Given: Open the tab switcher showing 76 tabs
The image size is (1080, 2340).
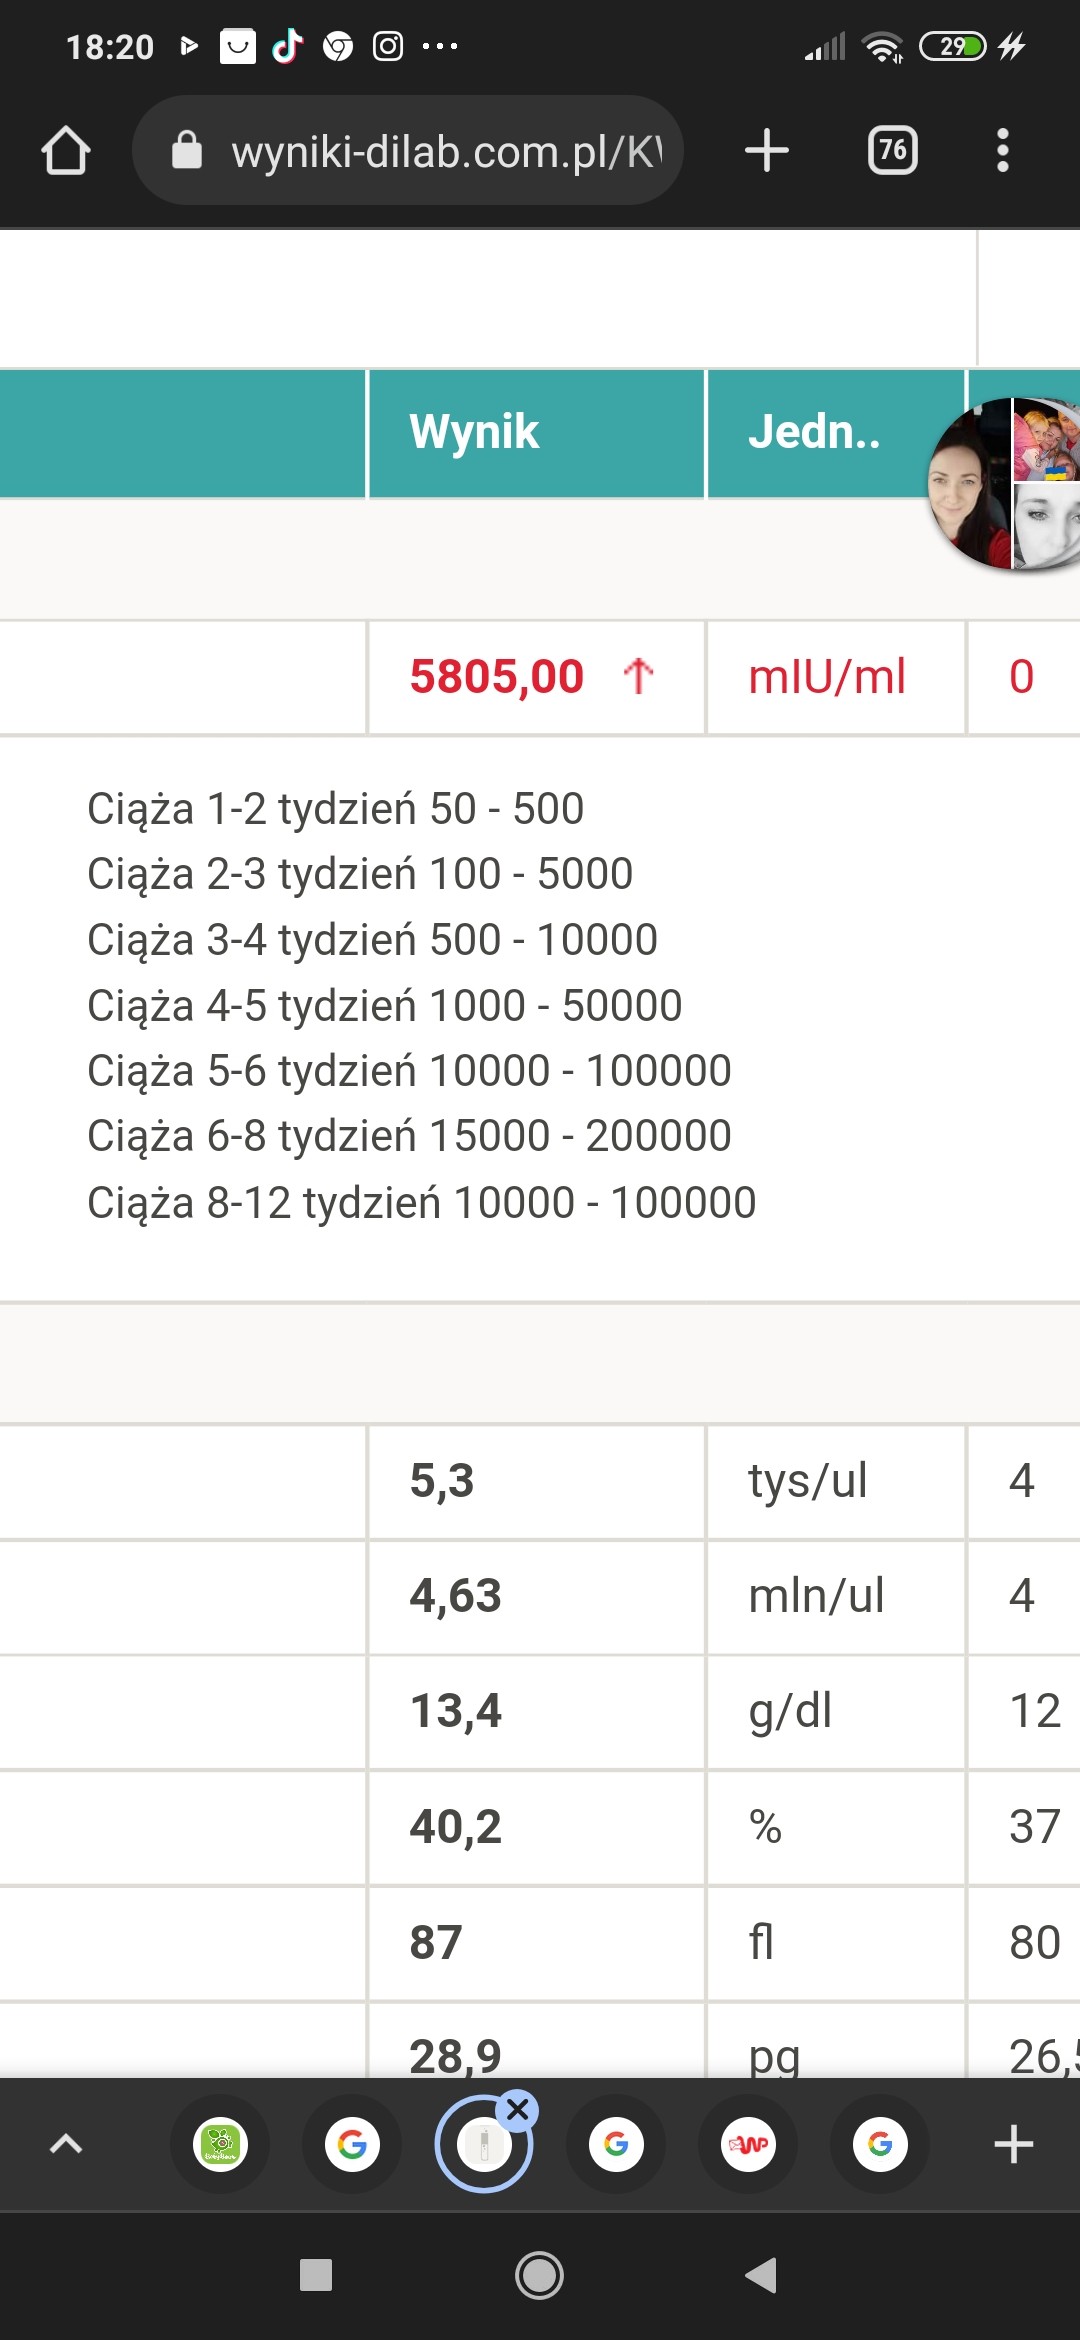Looking at the screenshot, I should 892,151.
